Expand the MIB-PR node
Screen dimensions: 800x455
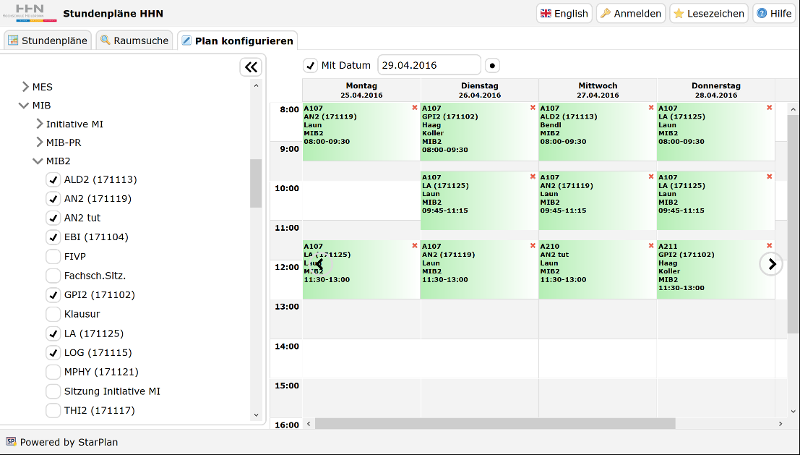[x=39, y=142]
